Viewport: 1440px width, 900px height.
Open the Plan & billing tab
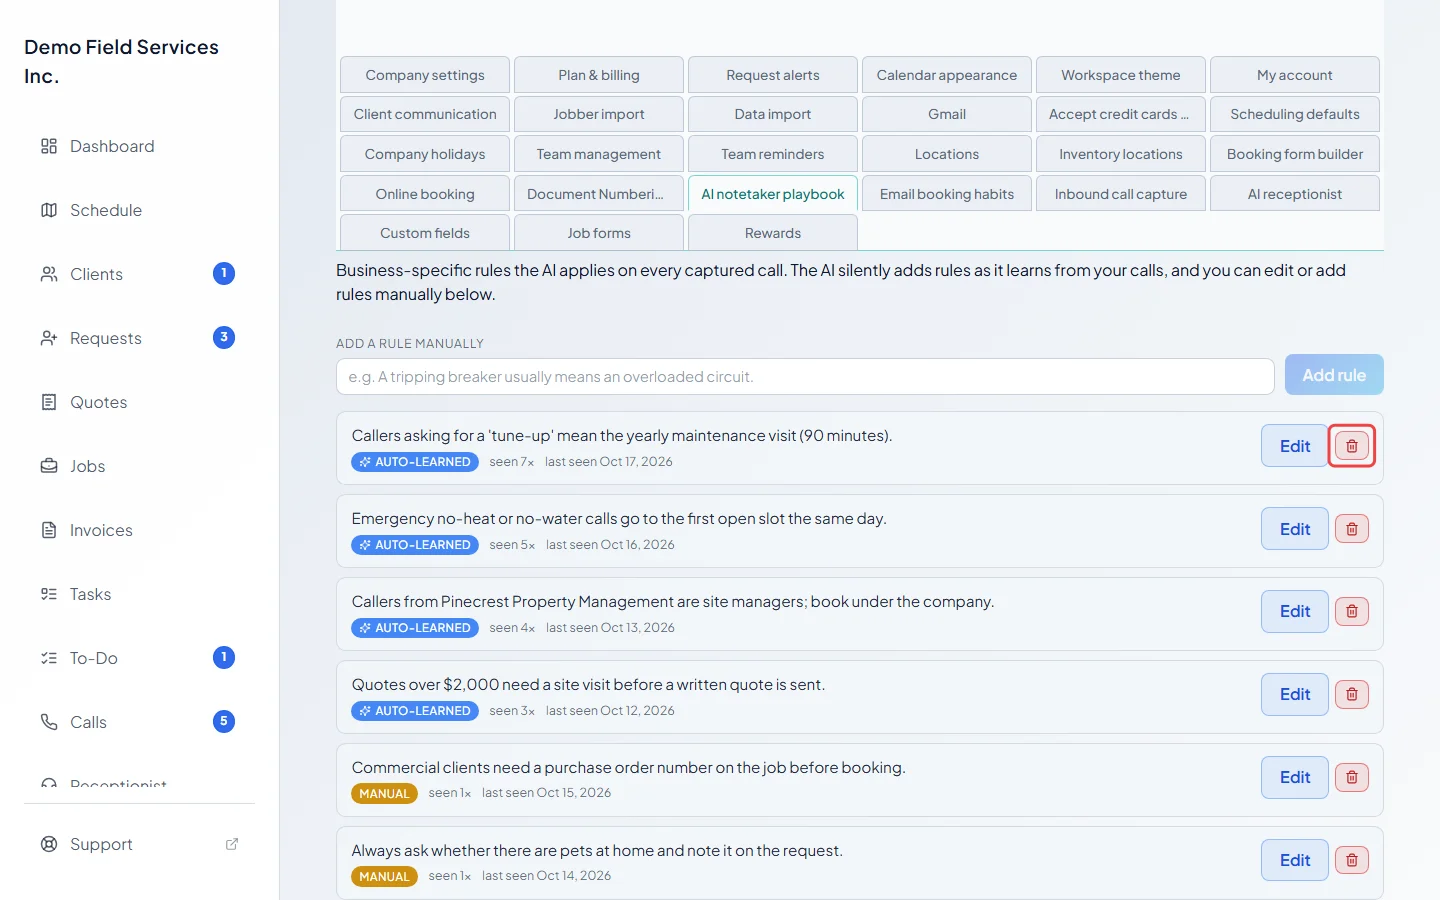tap(599, 75)
